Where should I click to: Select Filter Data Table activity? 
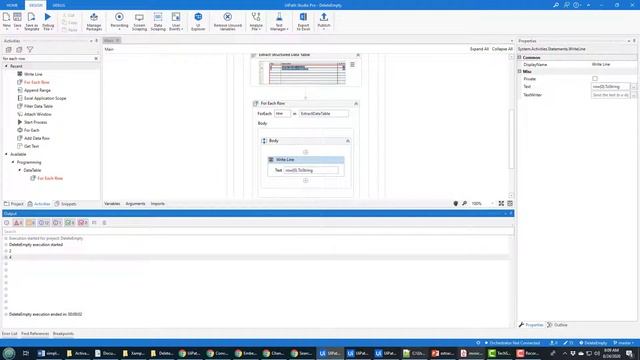pyautogui.click(x=38, y=106)
